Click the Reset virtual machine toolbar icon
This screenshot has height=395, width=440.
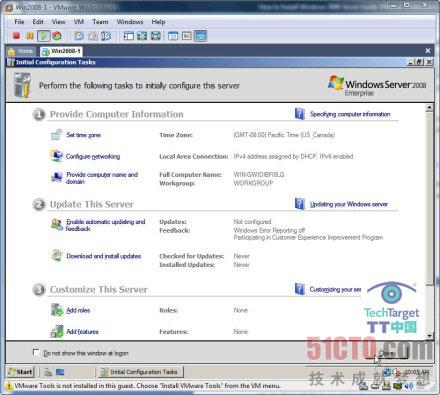point(57,36)
